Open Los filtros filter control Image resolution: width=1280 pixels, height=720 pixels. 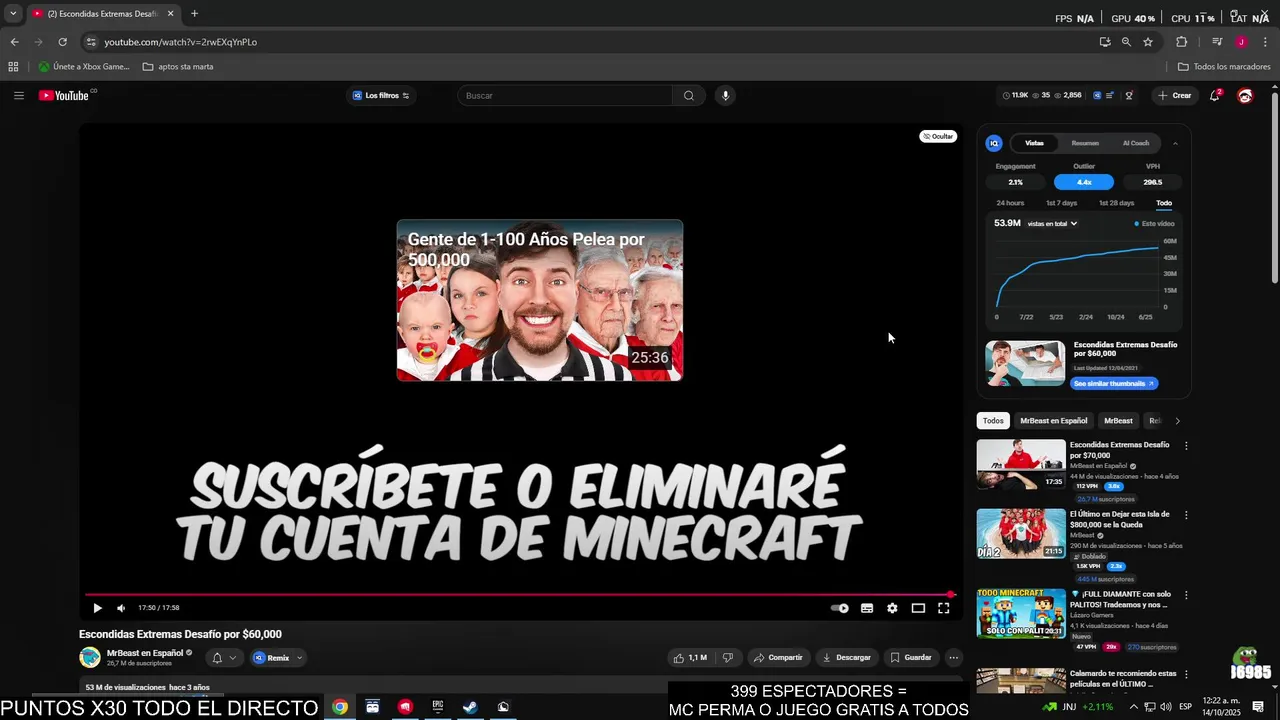382,96
